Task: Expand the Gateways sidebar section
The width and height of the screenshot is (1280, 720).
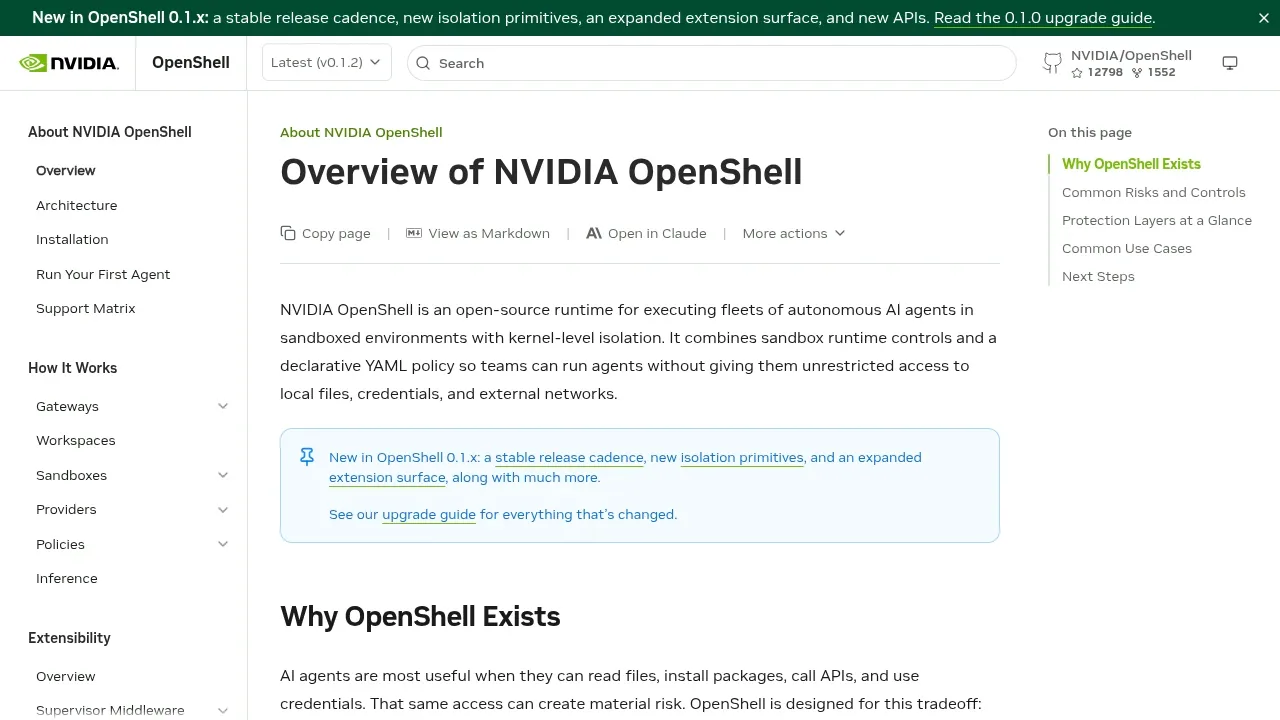Action: tap(223, 406)
